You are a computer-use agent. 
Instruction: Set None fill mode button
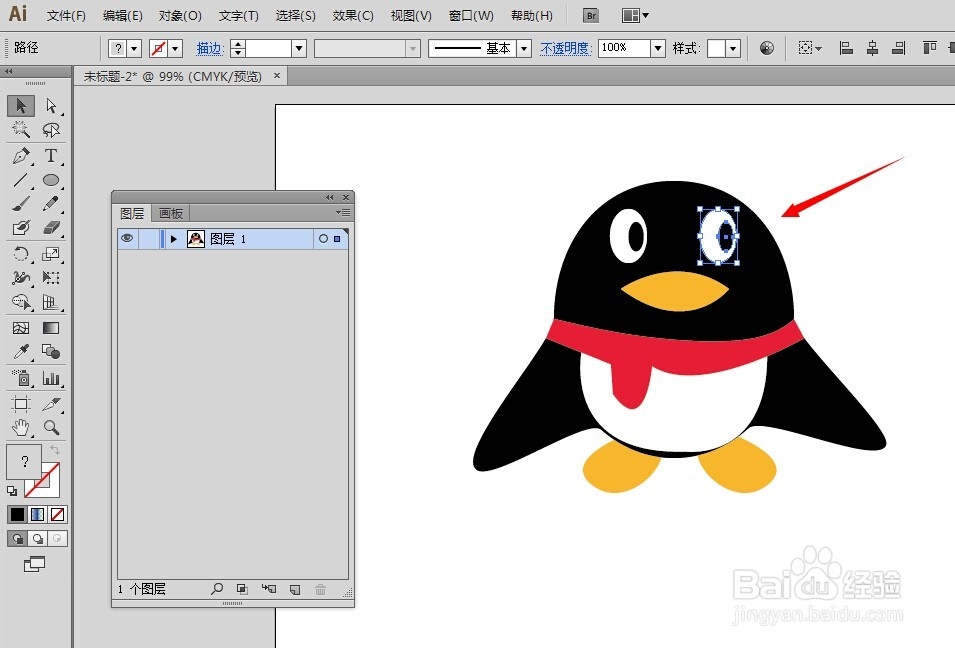58,515
